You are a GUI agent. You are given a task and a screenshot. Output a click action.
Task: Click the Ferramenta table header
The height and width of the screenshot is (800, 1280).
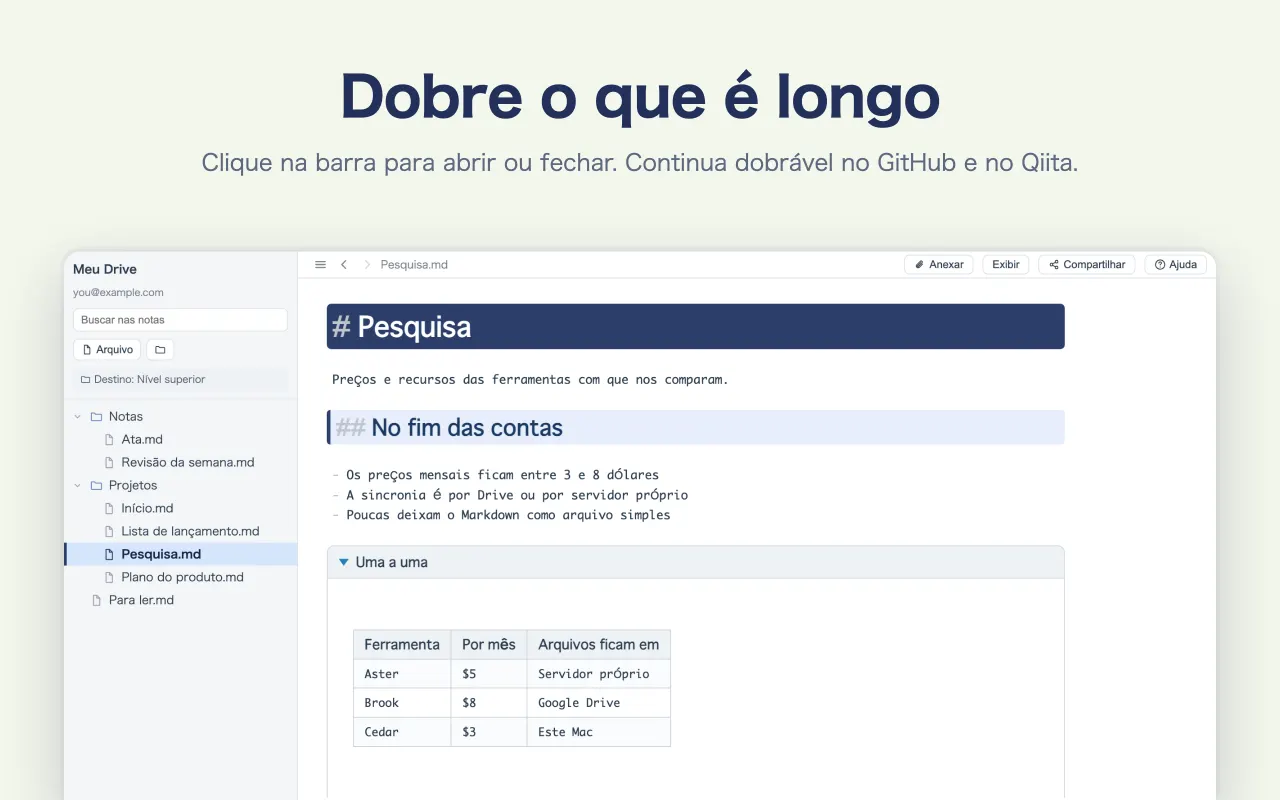[x=402, y=644]
